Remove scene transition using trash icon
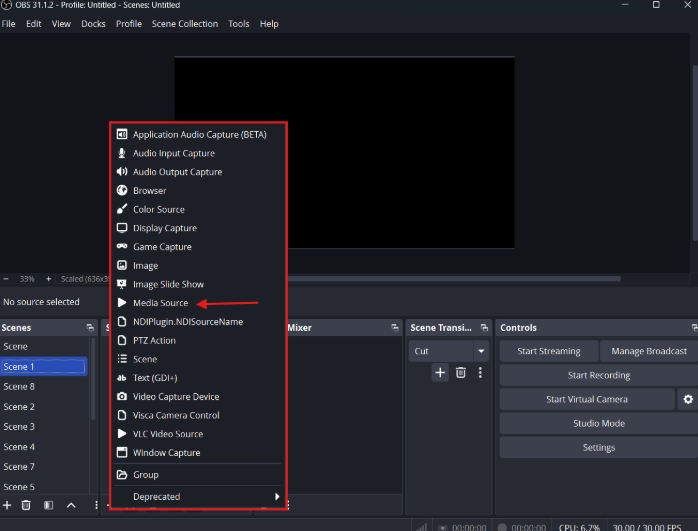This screenshot has height=531, width=698. coord(461,372)
